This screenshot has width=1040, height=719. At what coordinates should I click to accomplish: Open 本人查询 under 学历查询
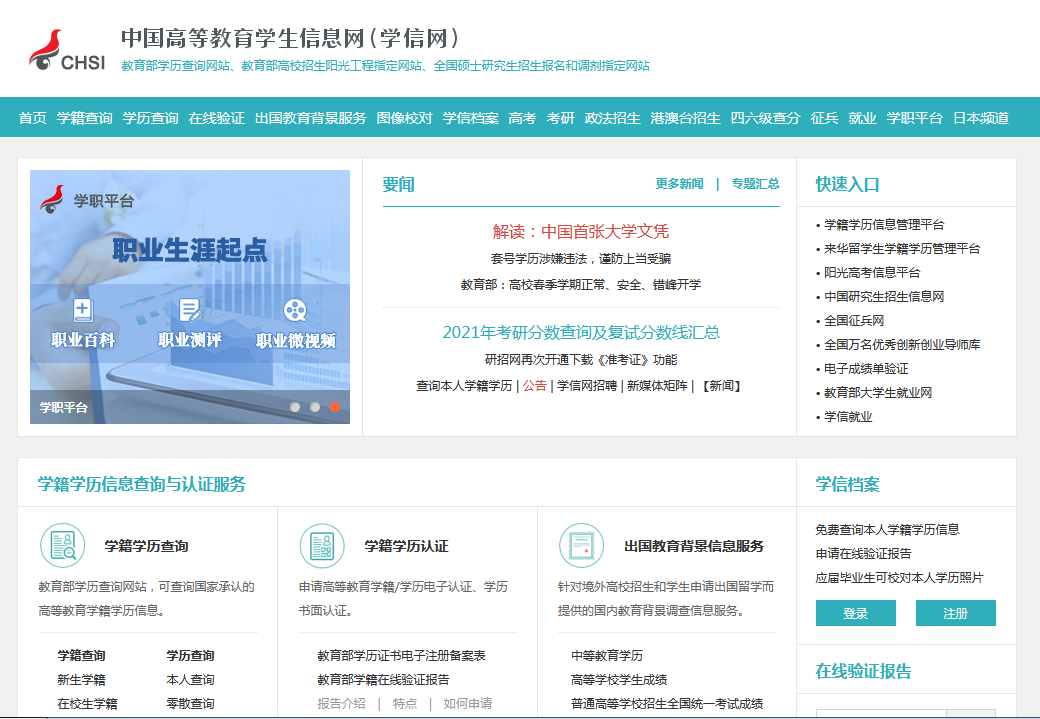[x=190, y=679]
